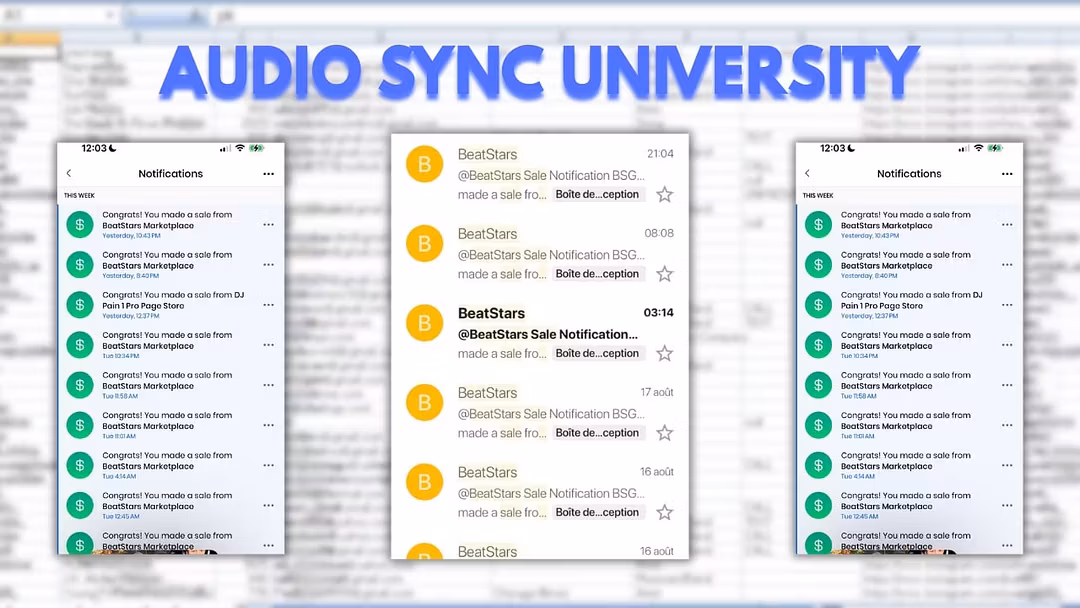The height and width of the screenshot is (608, 1080).
Task: Tap dollar icon for Tue 11:01 AM, left phone
Action: click(x=80, y=425)
